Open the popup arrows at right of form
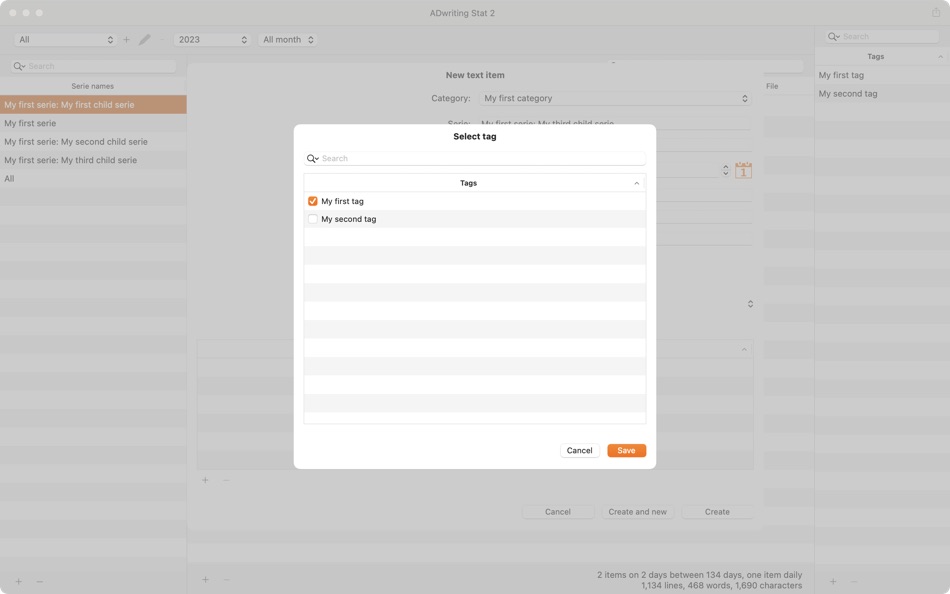 750,304
